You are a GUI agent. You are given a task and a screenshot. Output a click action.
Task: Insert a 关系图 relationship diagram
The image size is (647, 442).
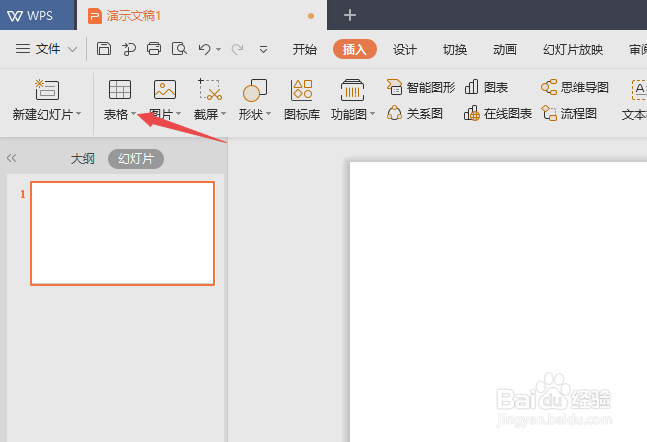(x=415, y=113)
